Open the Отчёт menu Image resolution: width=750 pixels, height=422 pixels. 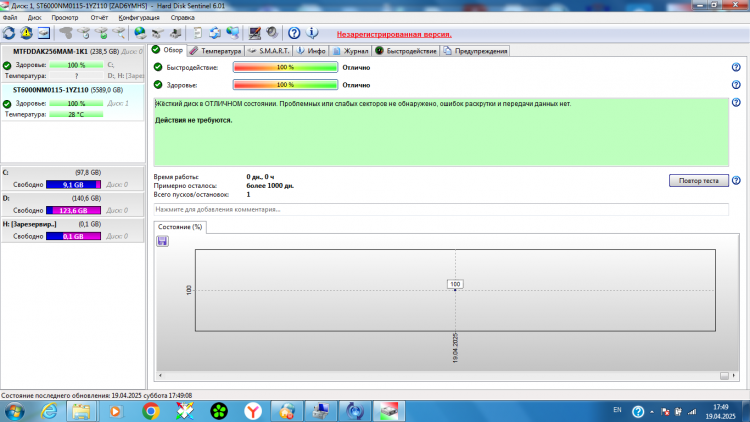pos(99,17)
